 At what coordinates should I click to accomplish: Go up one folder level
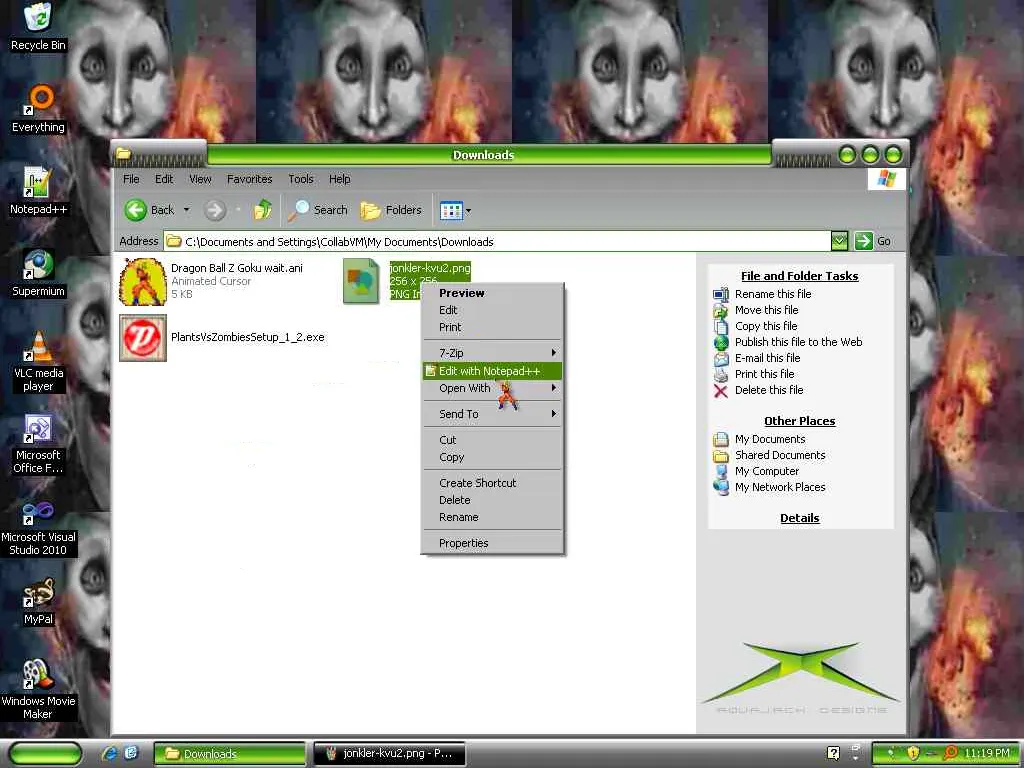[x=263, y=210]
